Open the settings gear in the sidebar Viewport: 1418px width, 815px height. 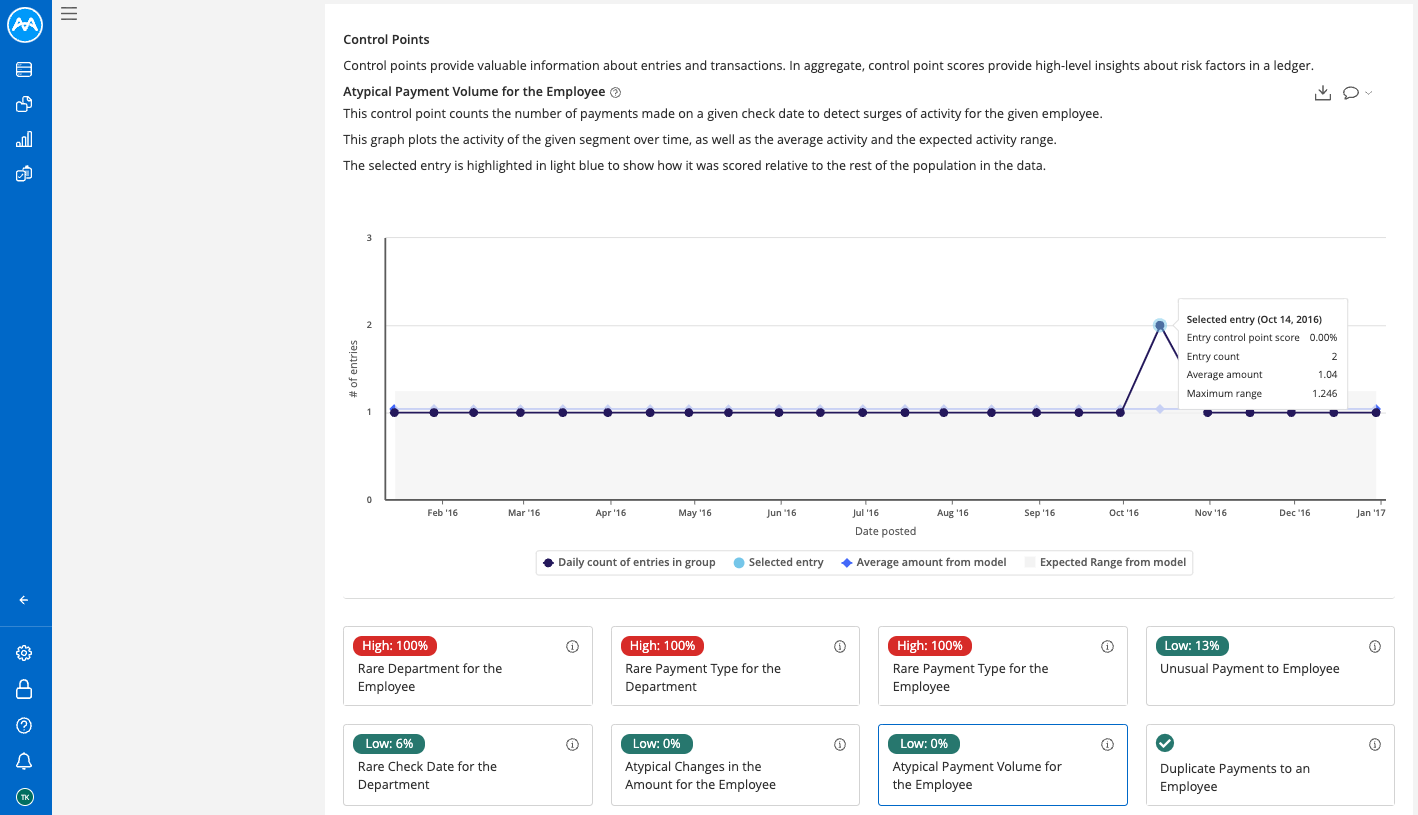25,652
